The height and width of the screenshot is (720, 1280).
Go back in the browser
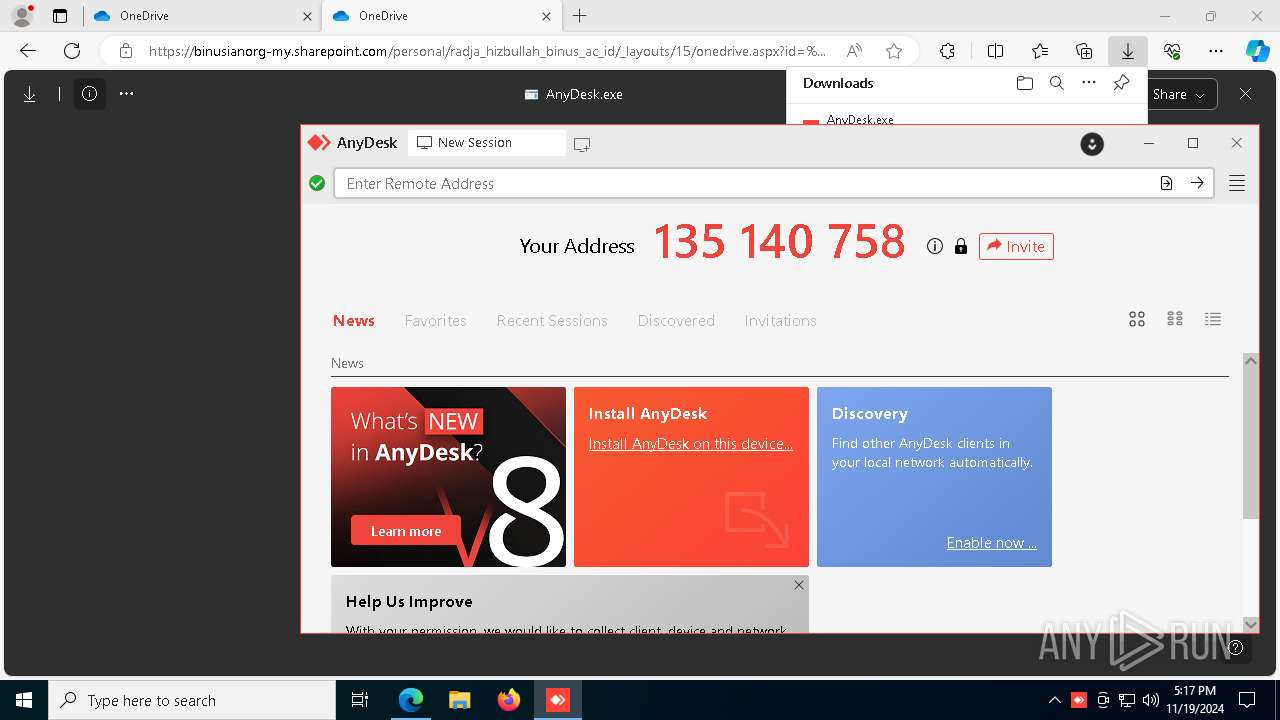pos(28,51)
